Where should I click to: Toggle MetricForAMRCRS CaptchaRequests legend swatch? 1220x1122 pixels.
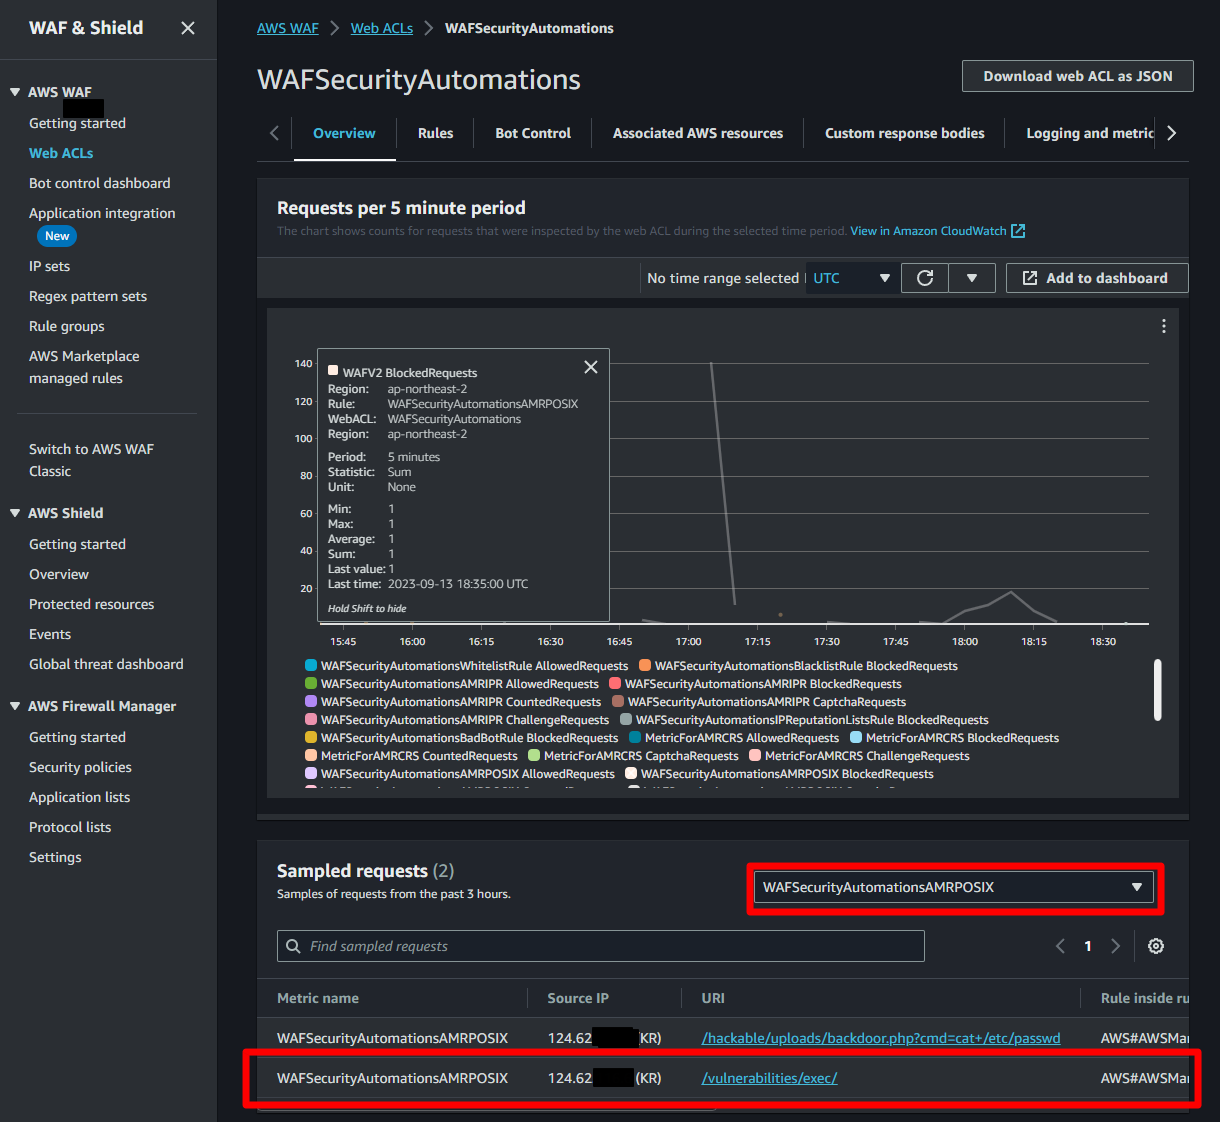(x=534, y=755)
